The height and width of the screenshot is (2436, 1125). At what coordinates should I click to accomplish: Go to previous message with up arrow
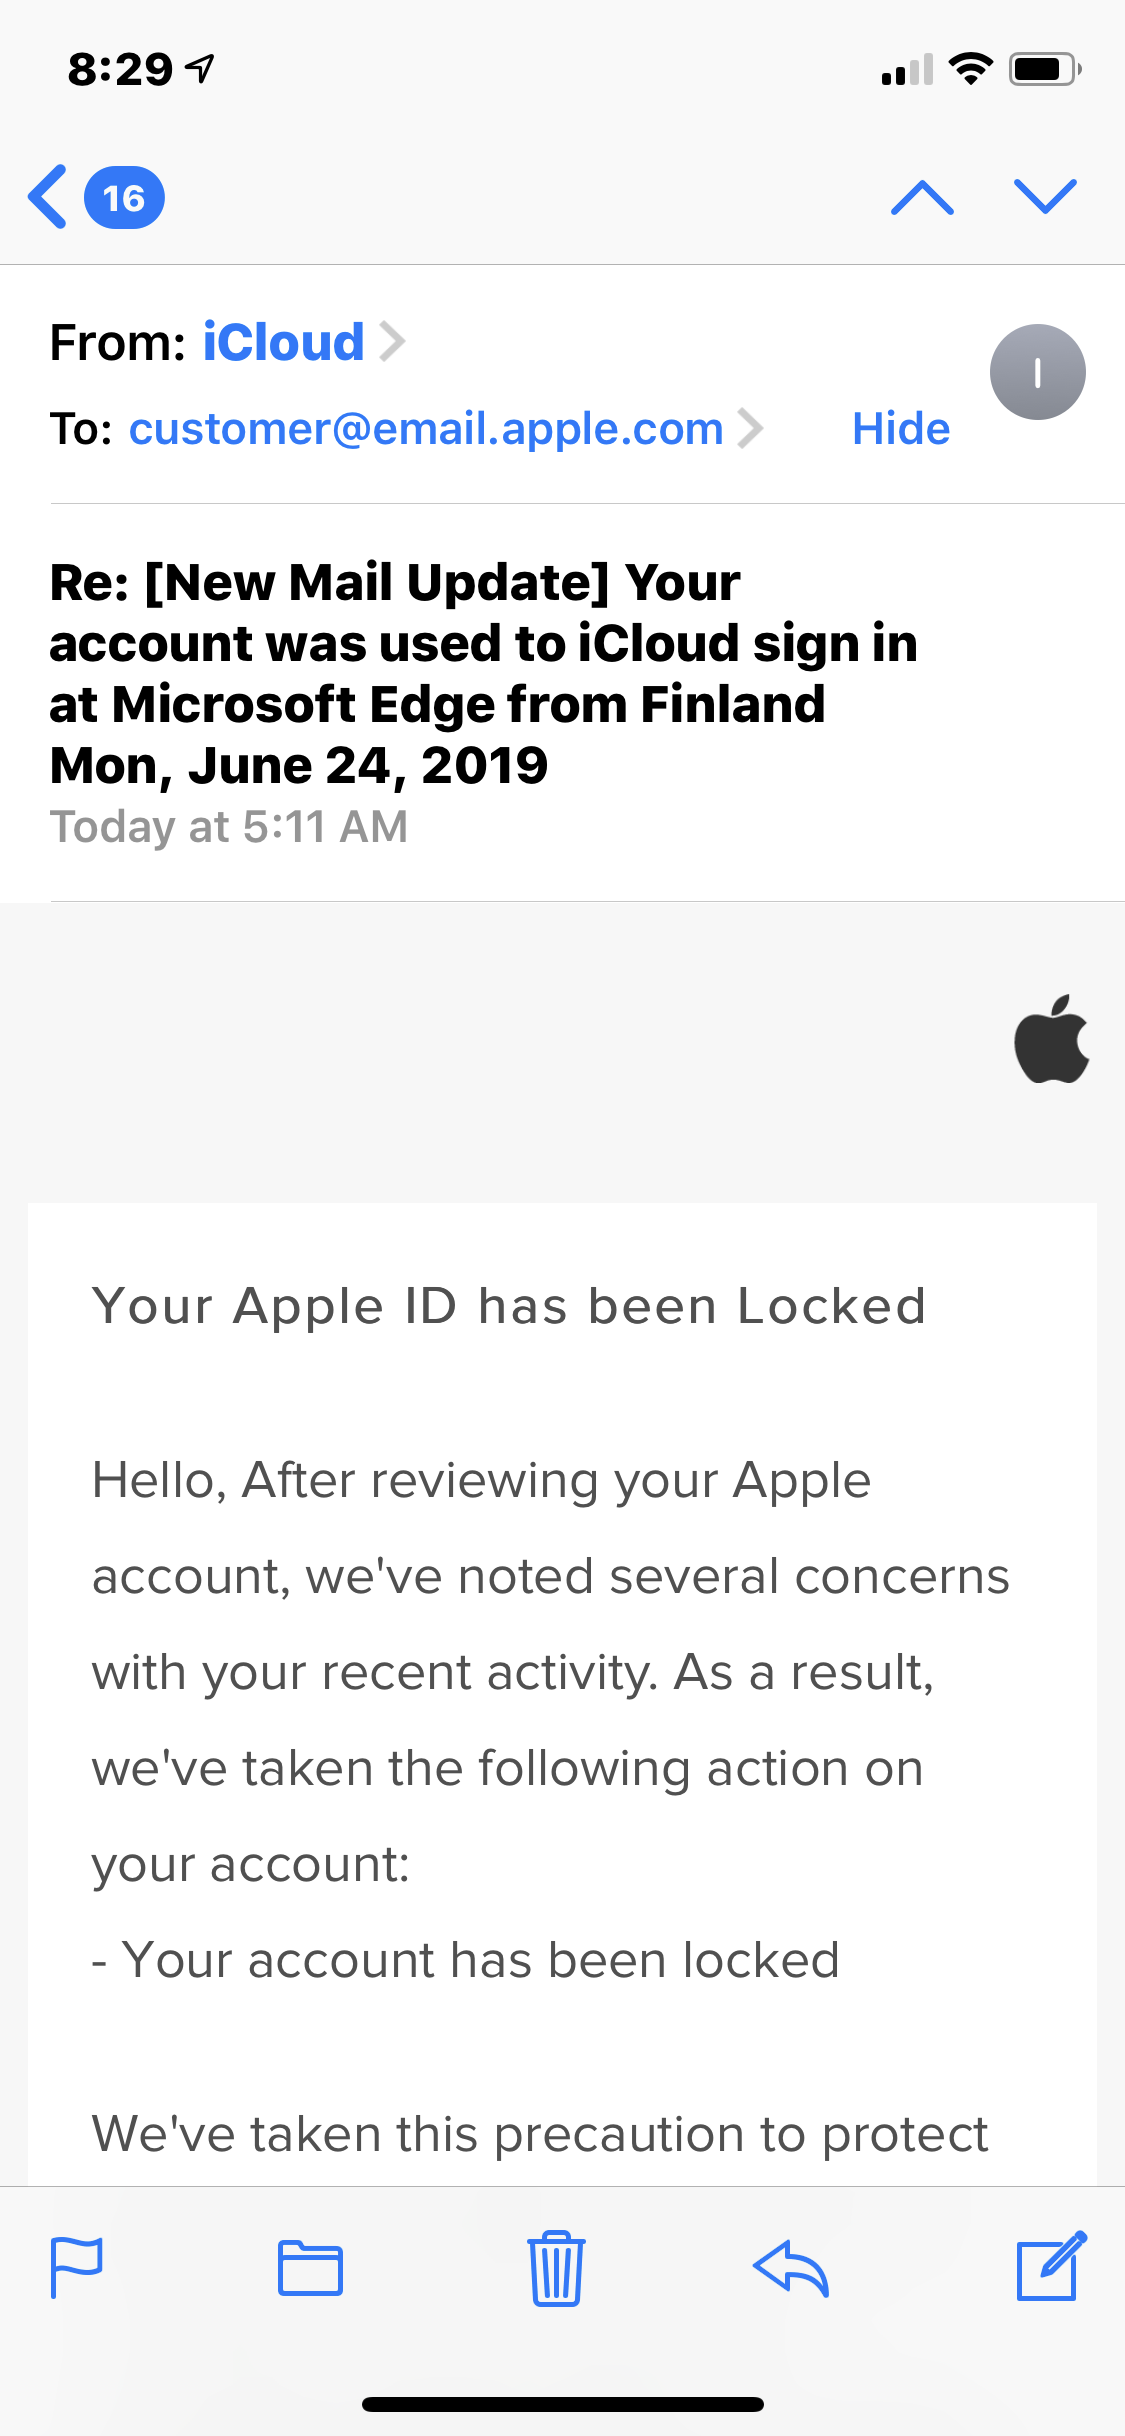pos(922,197)
